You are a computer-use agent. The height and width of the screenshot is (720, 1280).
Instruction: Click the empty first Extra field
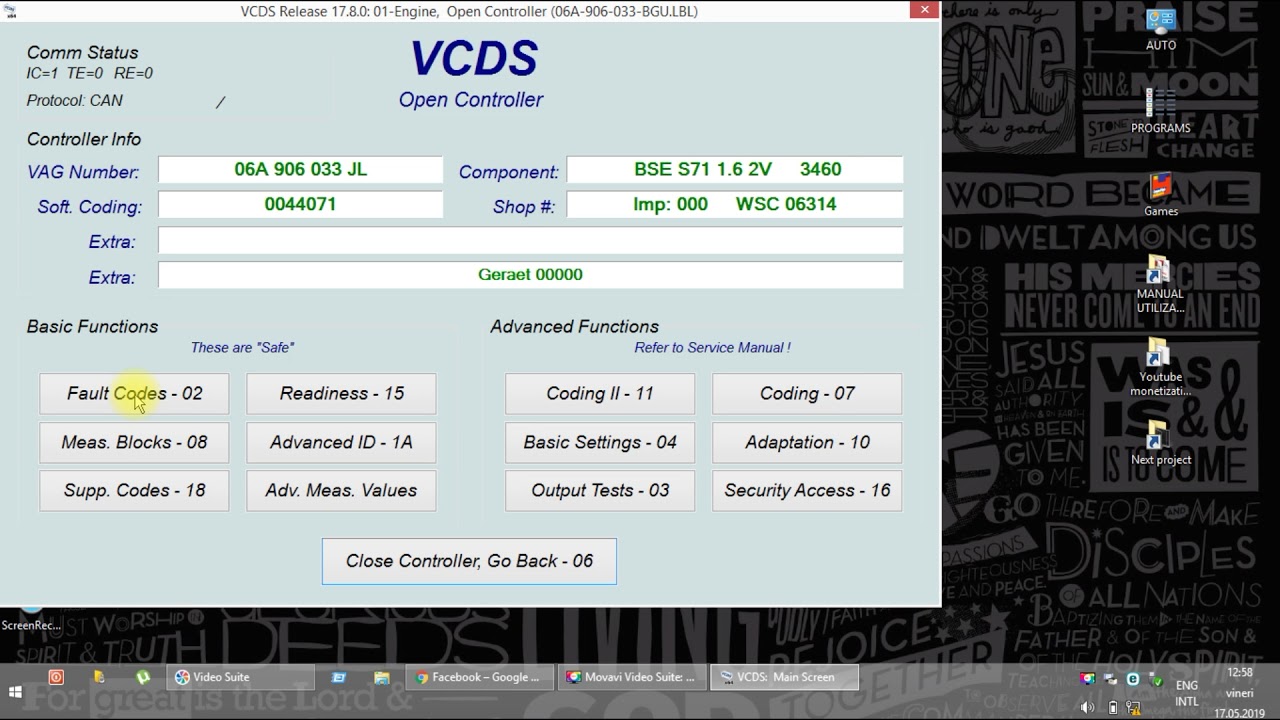(530, 240)
